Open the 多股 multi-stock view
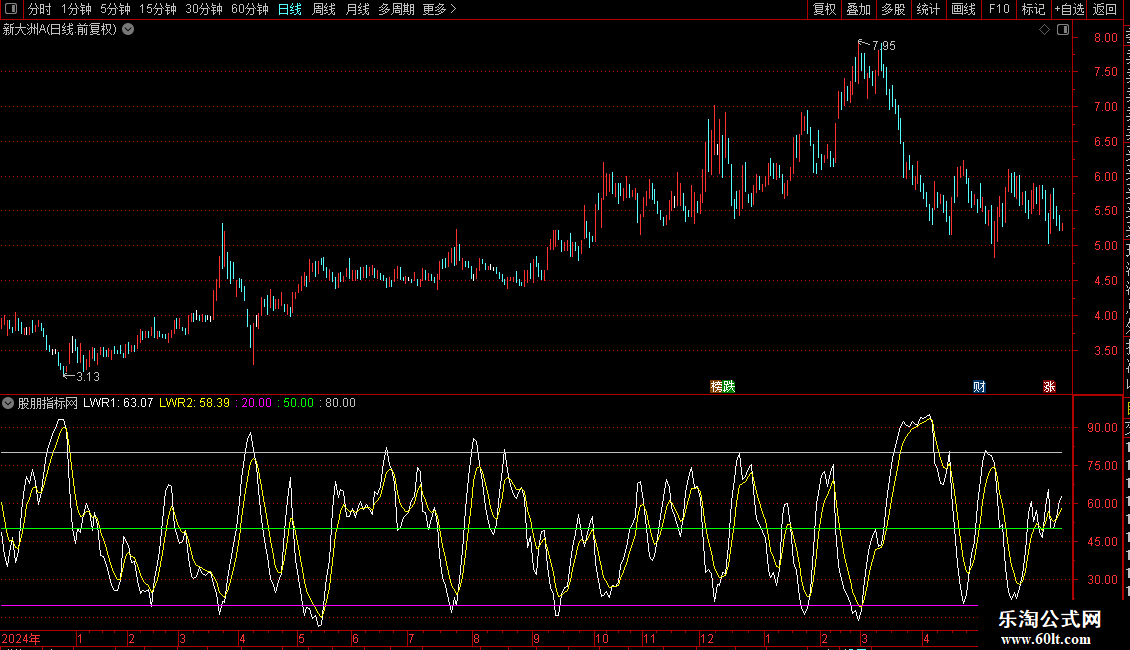 [x=893, y=9]
